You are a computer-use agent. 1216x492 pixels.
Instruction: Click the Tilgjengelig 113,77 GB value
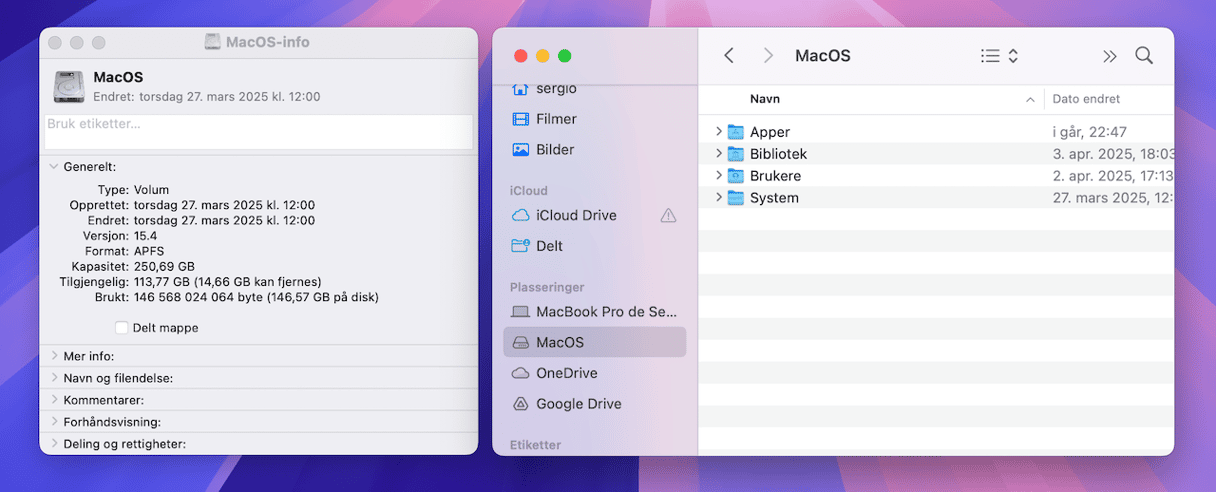[x=227, y=282]
